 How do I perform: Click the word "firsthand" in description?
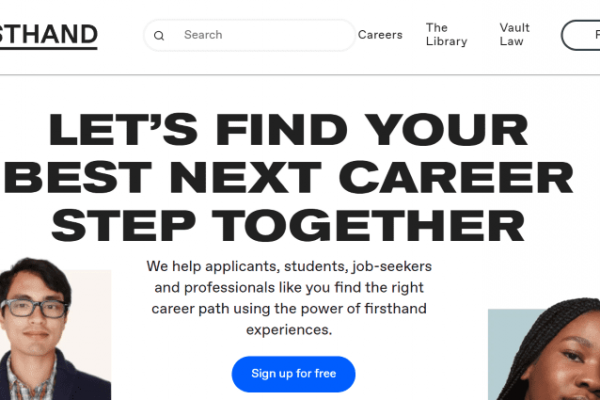pyautogui.click(x=395, y=309)
